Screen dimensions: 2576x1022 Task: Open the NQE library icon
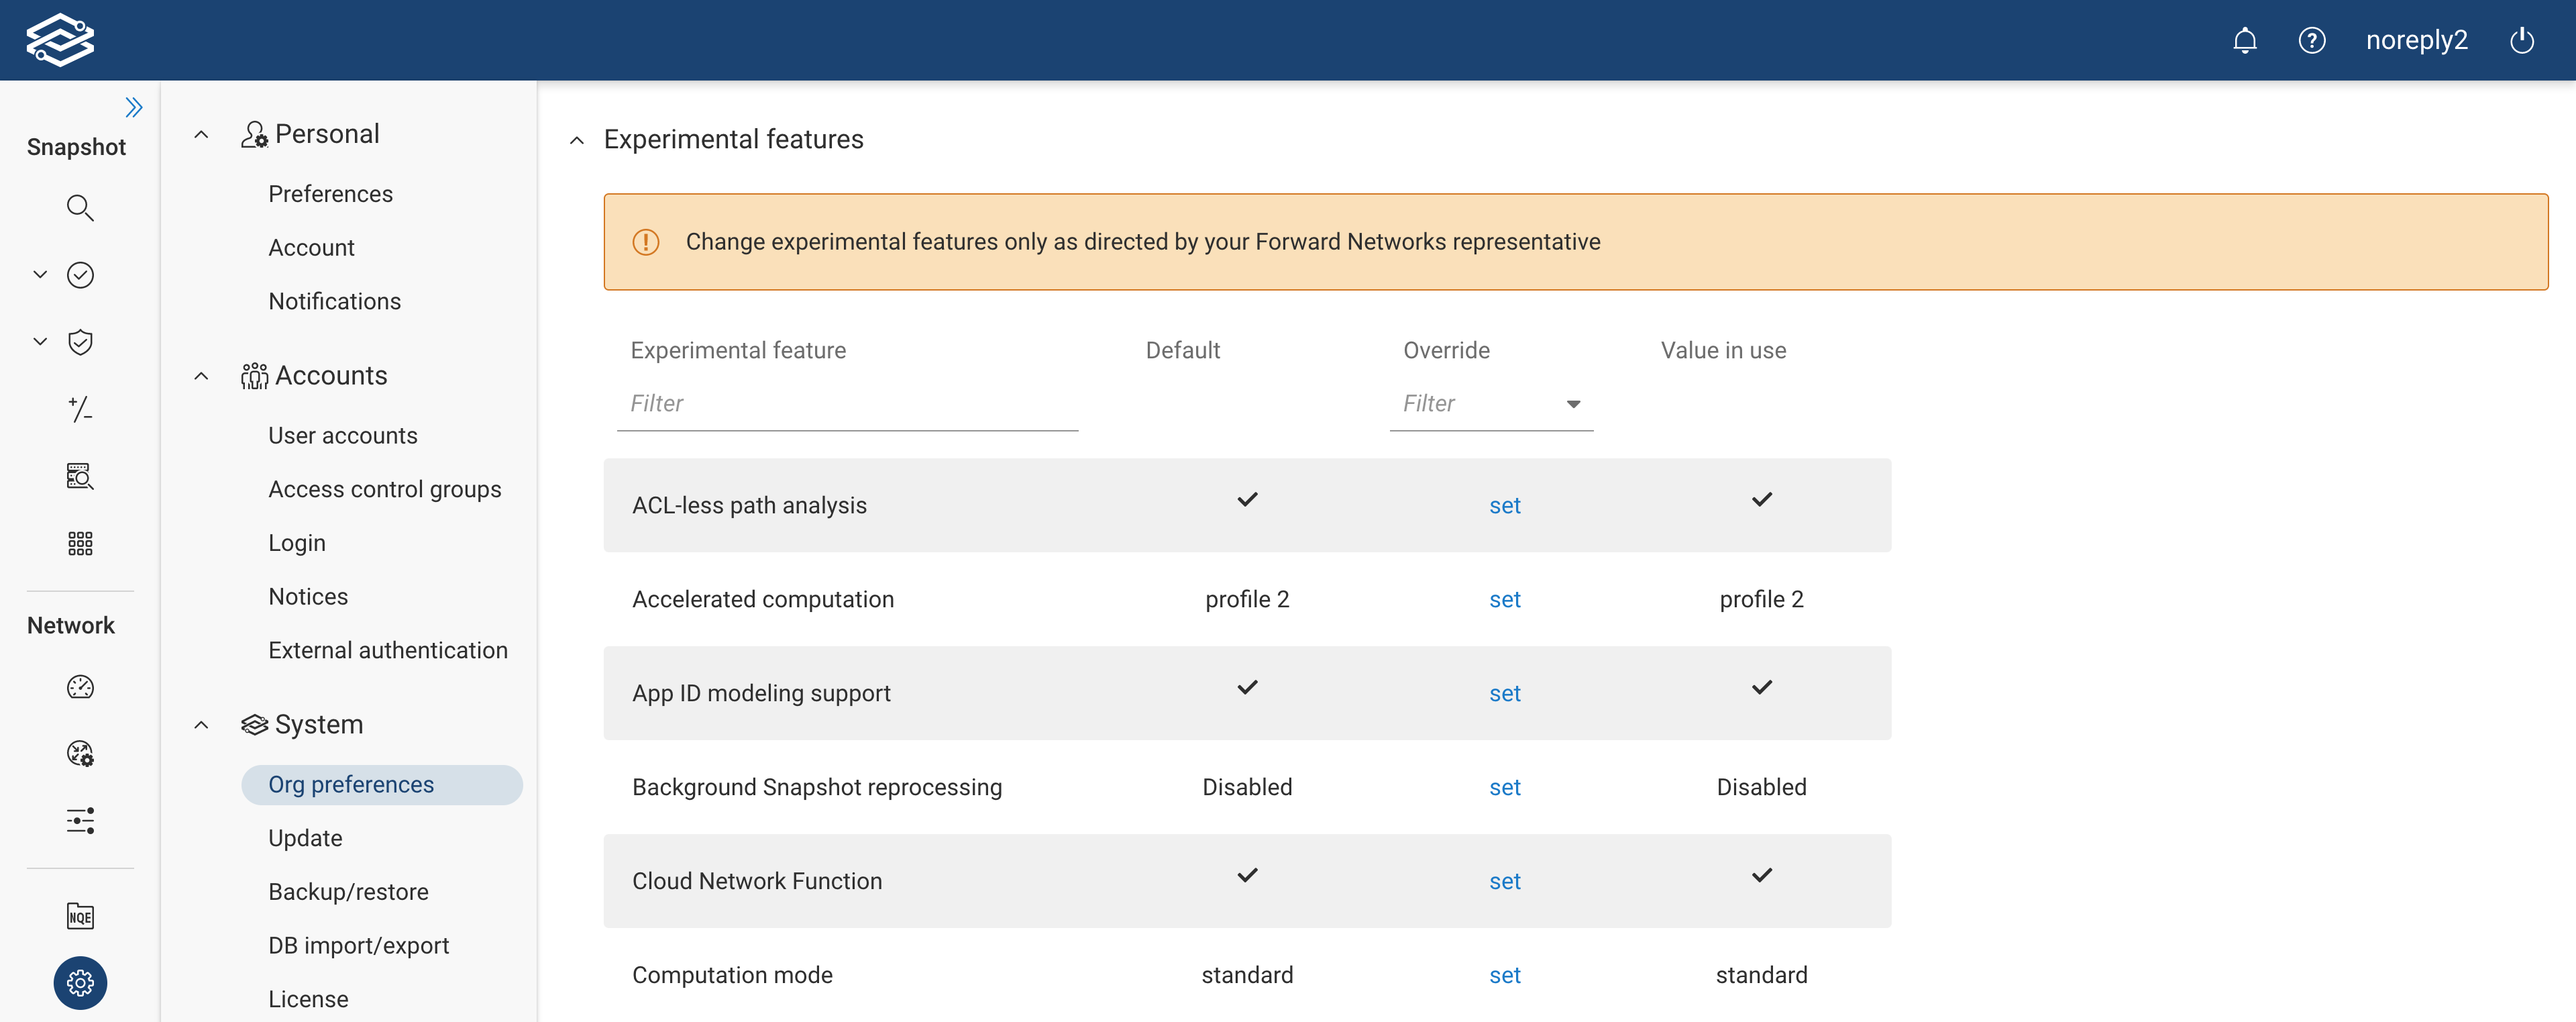[80, 915]
